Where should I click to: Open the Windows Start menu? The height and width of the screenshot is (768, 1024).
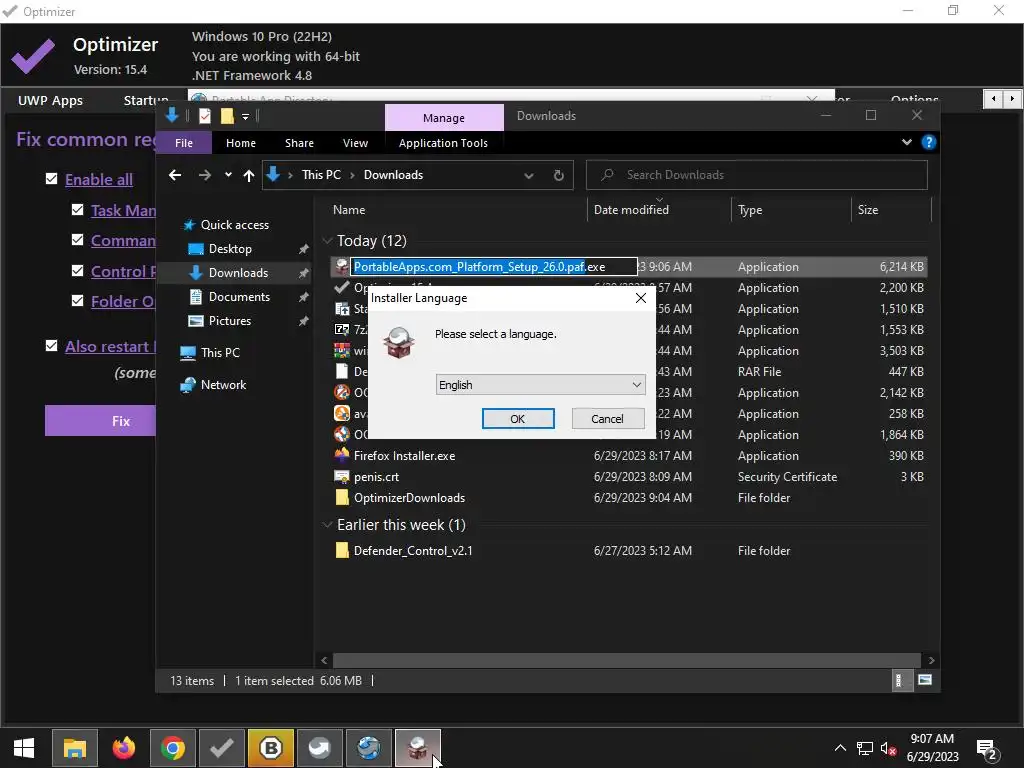(x=24, y=748)
